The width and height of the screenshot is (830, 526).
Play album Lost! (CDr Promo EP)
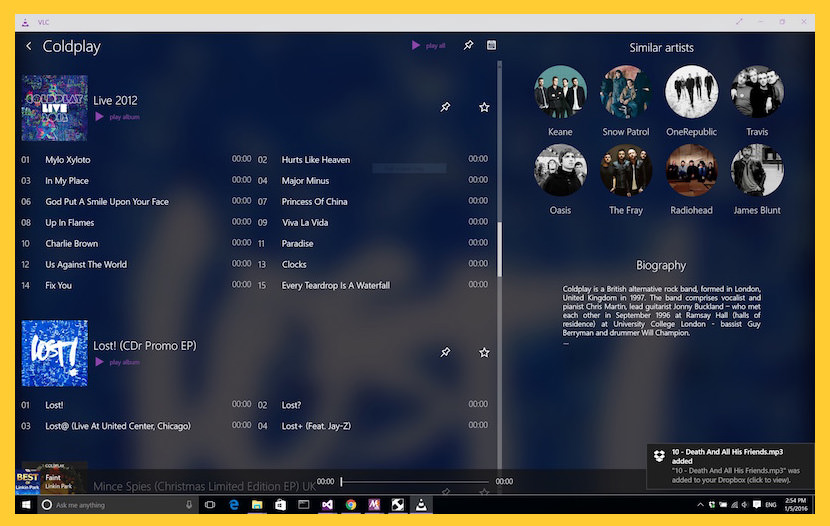click(117, 362)
